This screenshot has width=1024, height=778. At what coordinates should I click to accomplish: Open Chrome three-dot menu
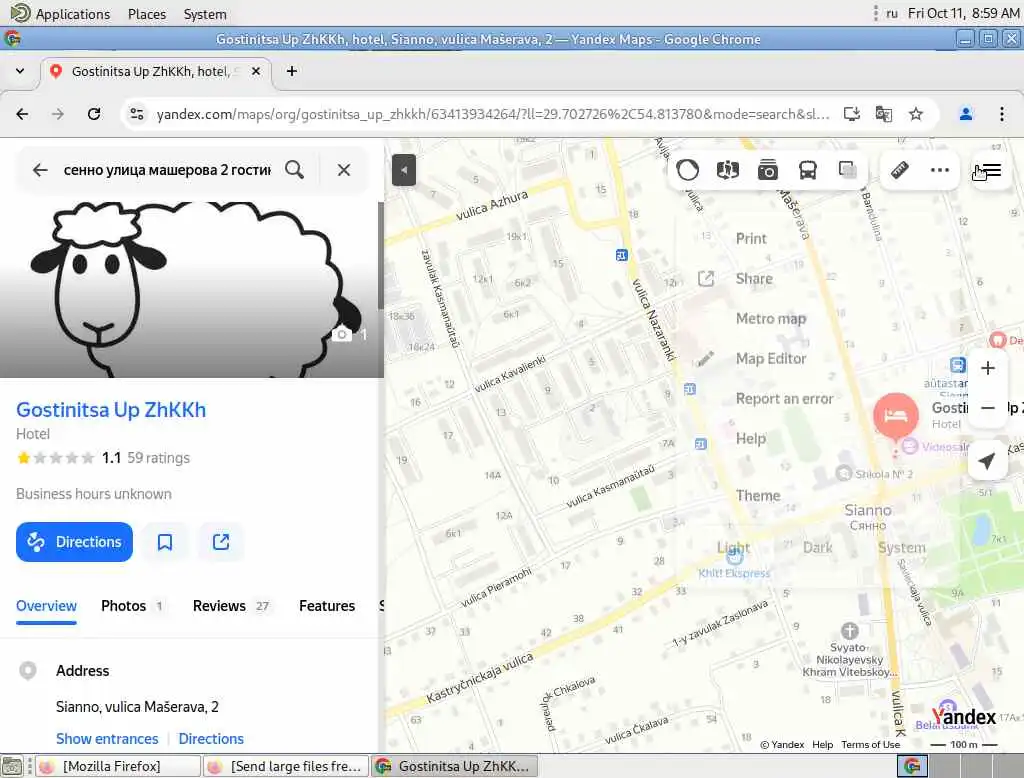click(x=1002, y=114)
